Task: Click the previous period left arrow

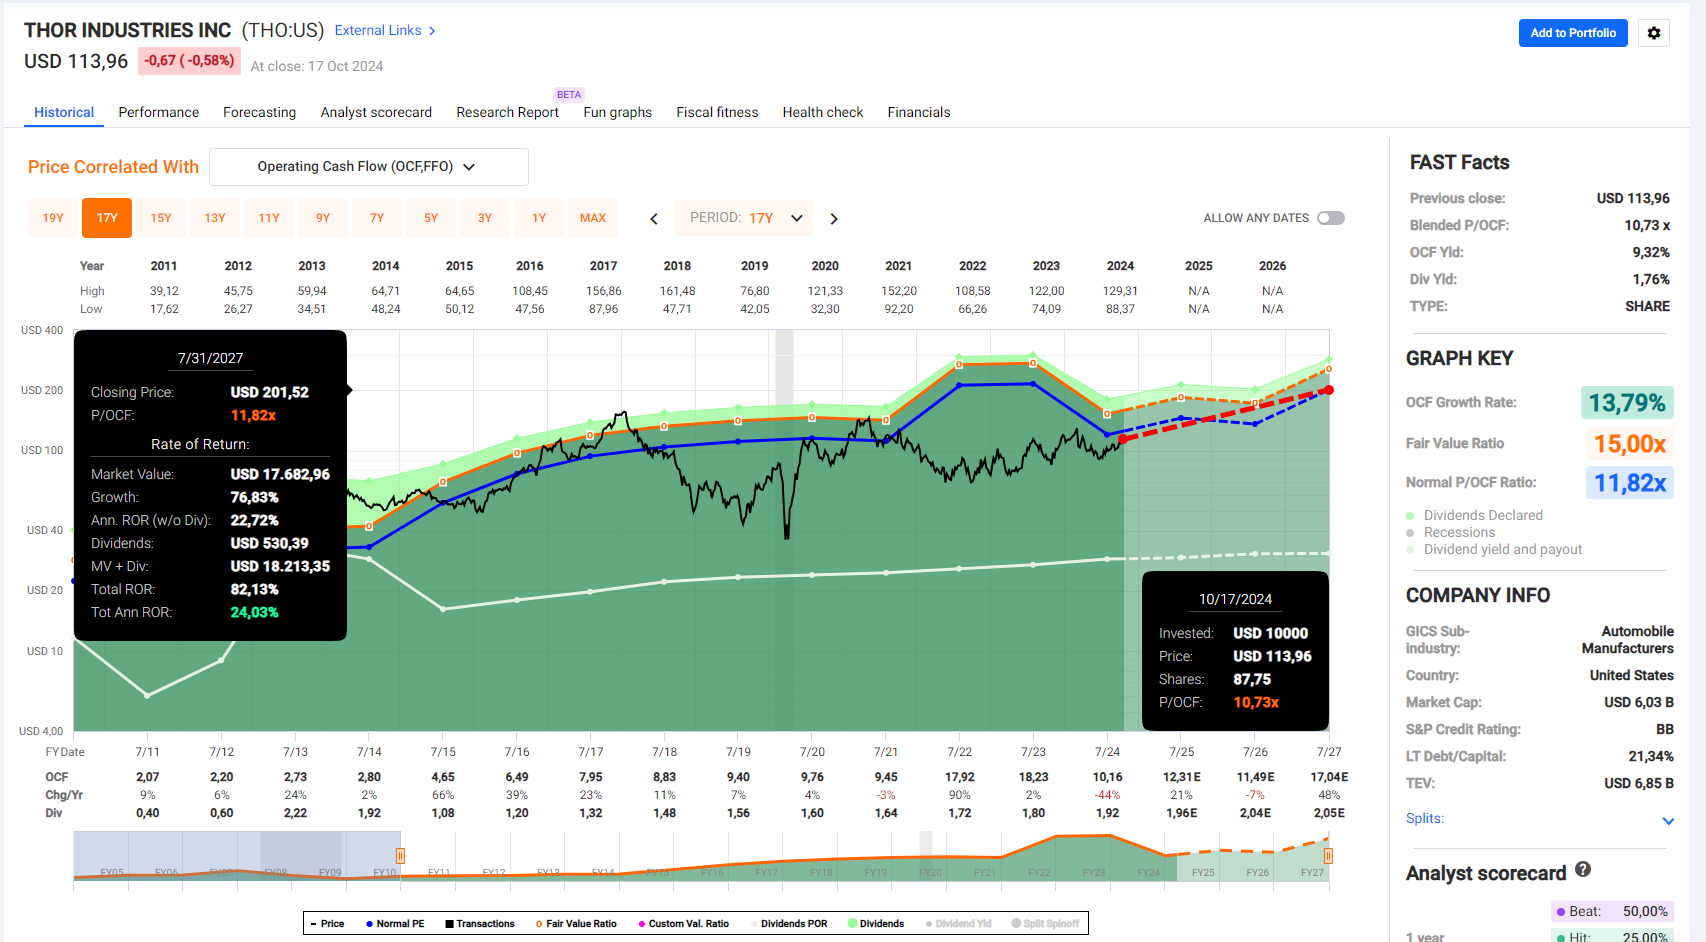Action: [x=654, y=218]
